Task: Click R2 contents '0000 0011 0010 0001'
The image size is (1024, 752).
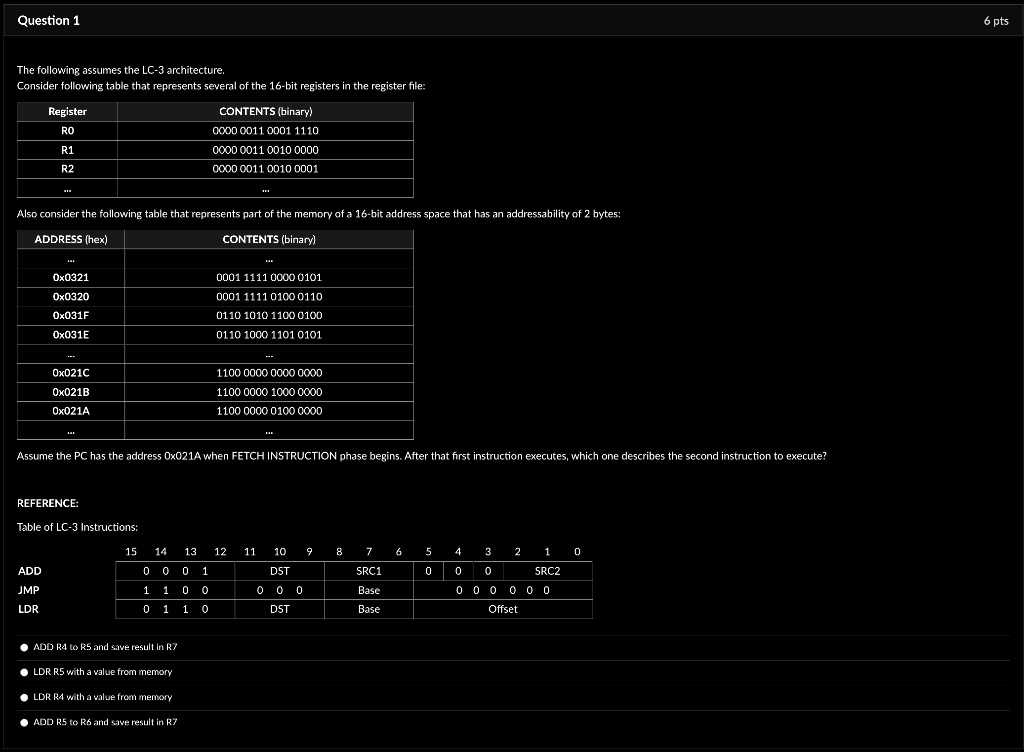Action: click(x=265, y=169)
